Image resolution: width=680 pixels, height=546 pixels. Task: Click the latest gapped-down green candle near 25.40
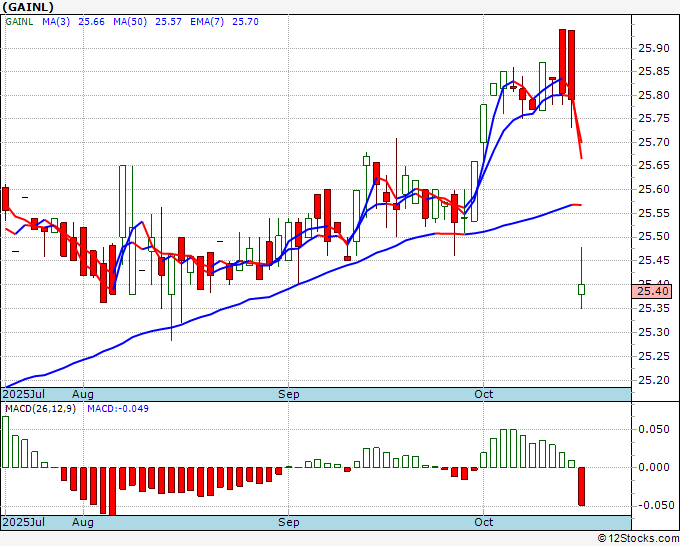tap(582, 289)
